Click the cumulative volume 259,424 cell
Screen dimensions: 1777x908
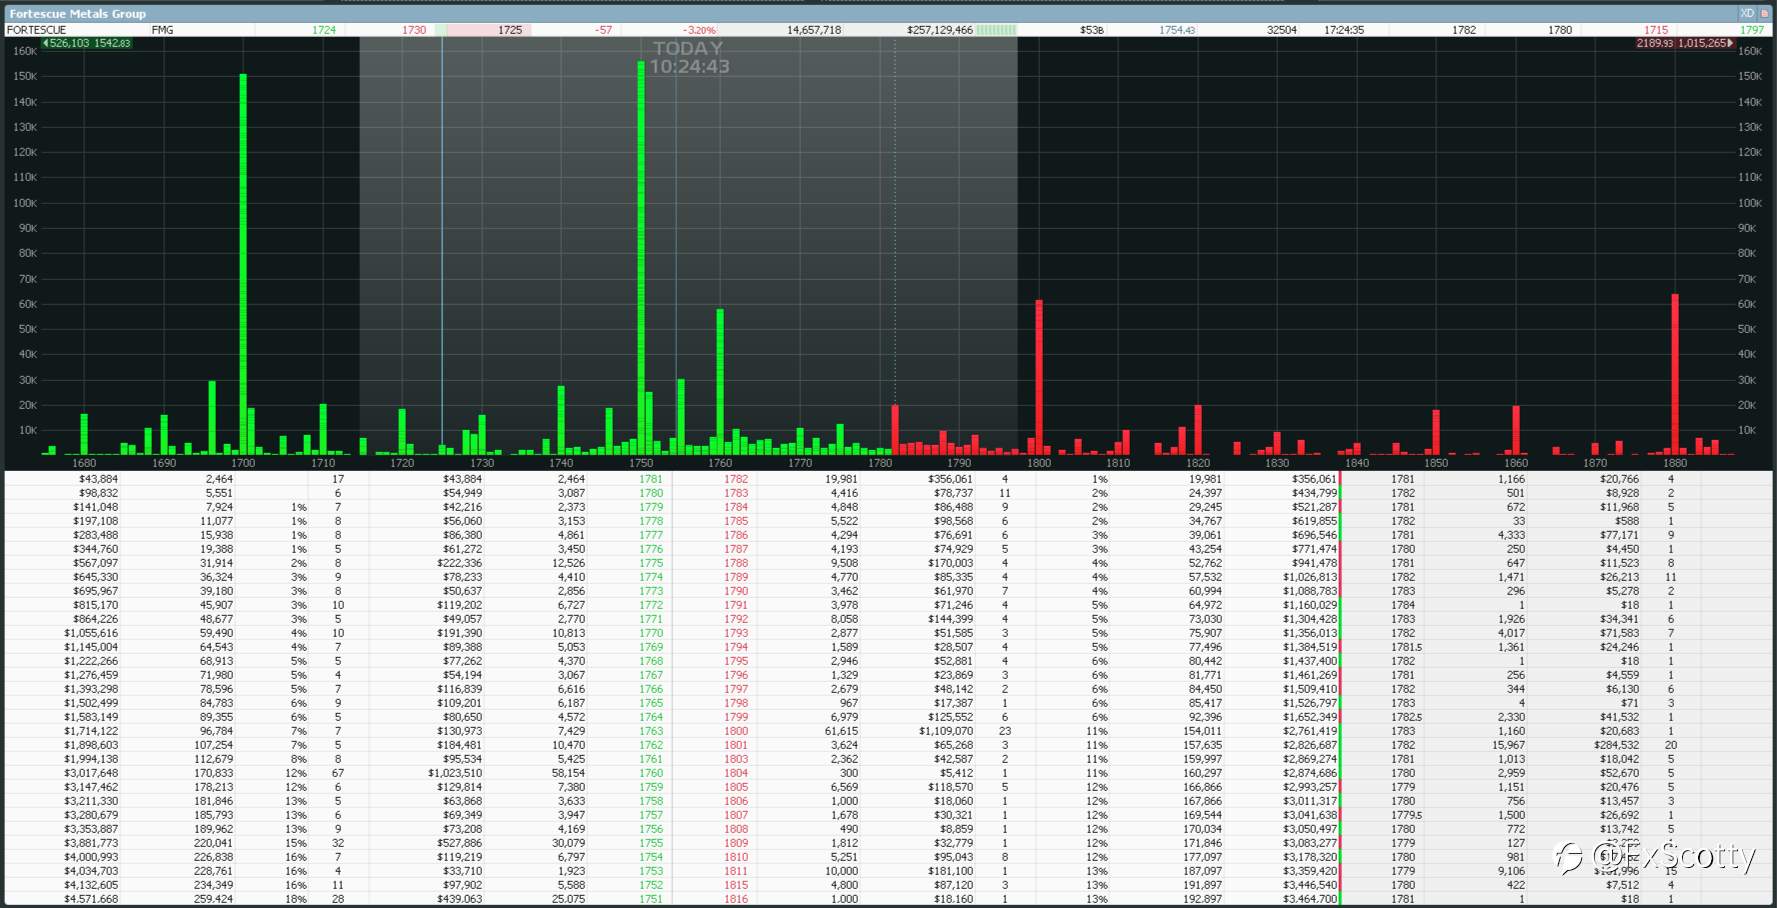[x=214, y=899]
